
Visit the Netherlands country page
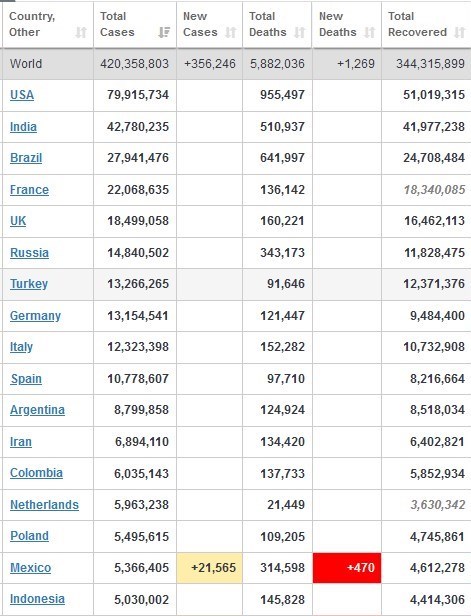(x=44, y=504)
